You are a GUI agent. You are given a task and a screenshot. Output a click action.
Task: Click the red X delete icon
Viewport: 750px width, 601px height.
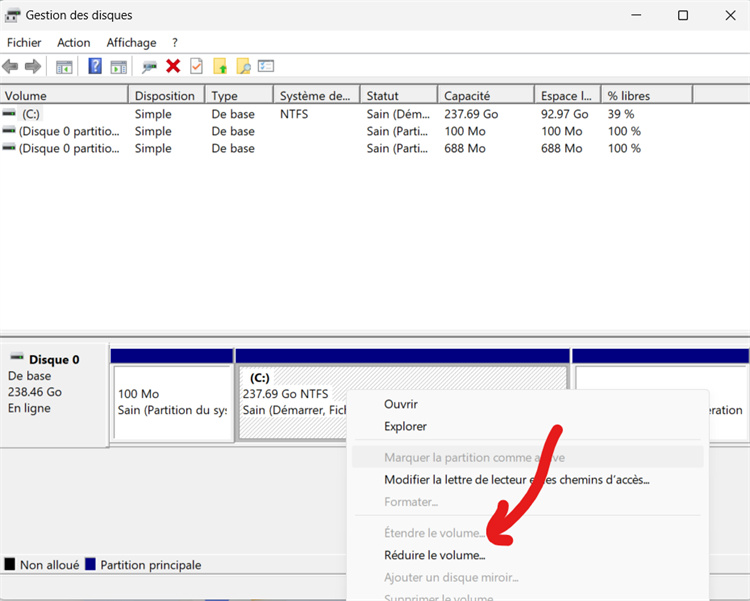173,66
